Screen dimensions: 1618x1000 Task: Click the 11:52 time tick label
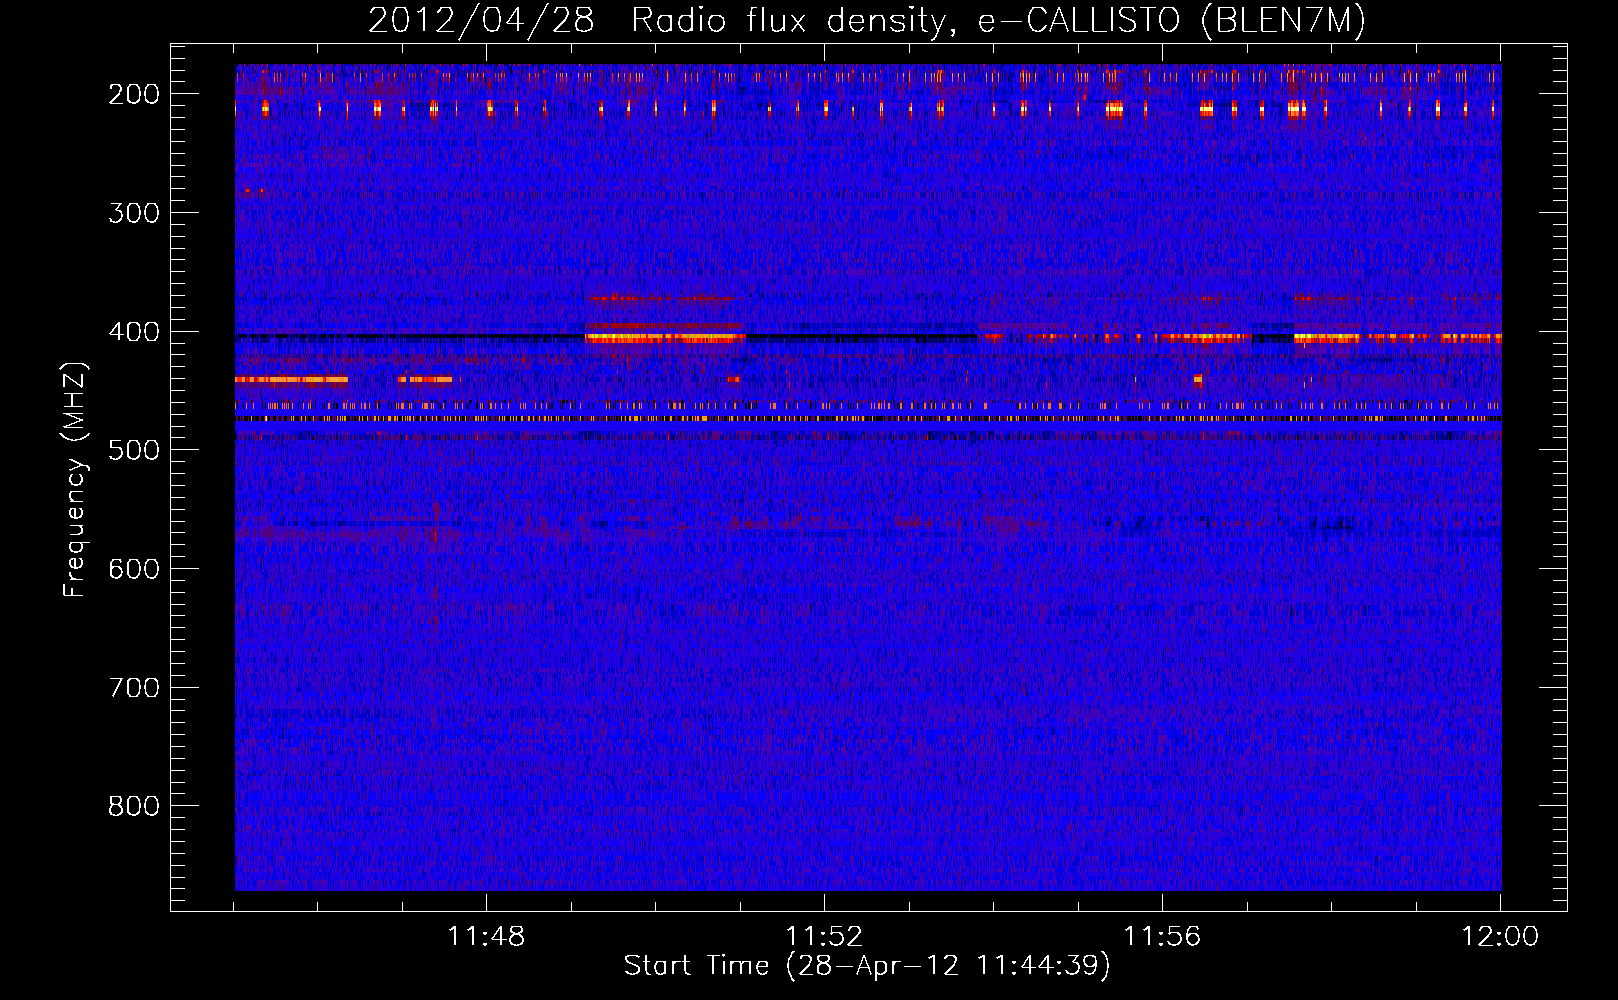tap(824, 937)
